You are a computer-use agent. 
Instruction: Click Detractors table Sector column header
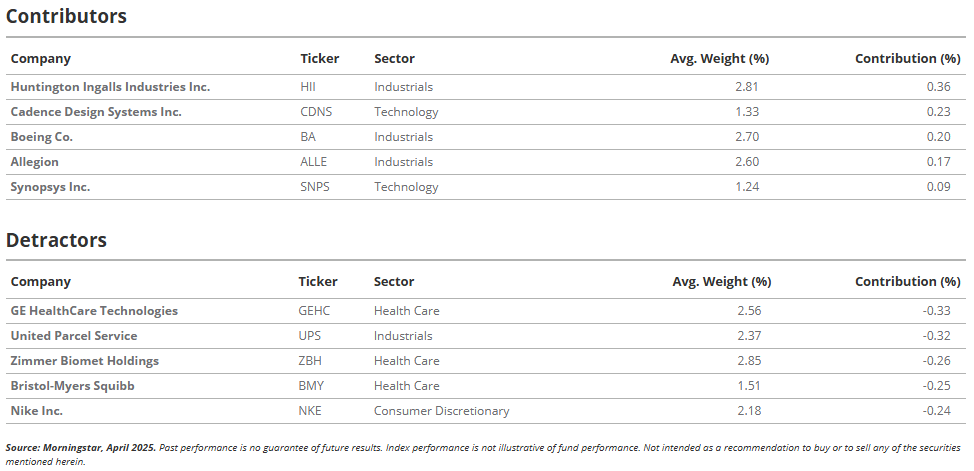pyautogui.click(x=394, y=281)
